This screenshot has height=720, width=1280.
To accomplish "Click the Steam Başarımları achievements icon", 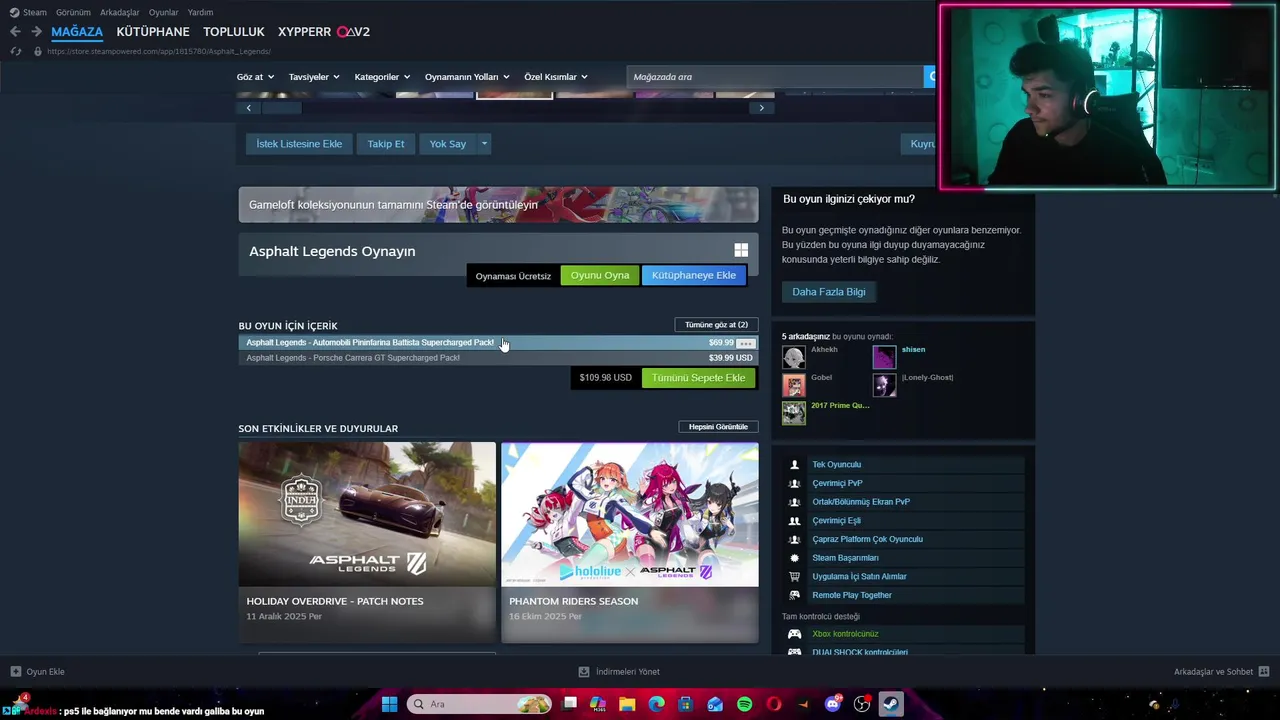I will tap(795, 558).
